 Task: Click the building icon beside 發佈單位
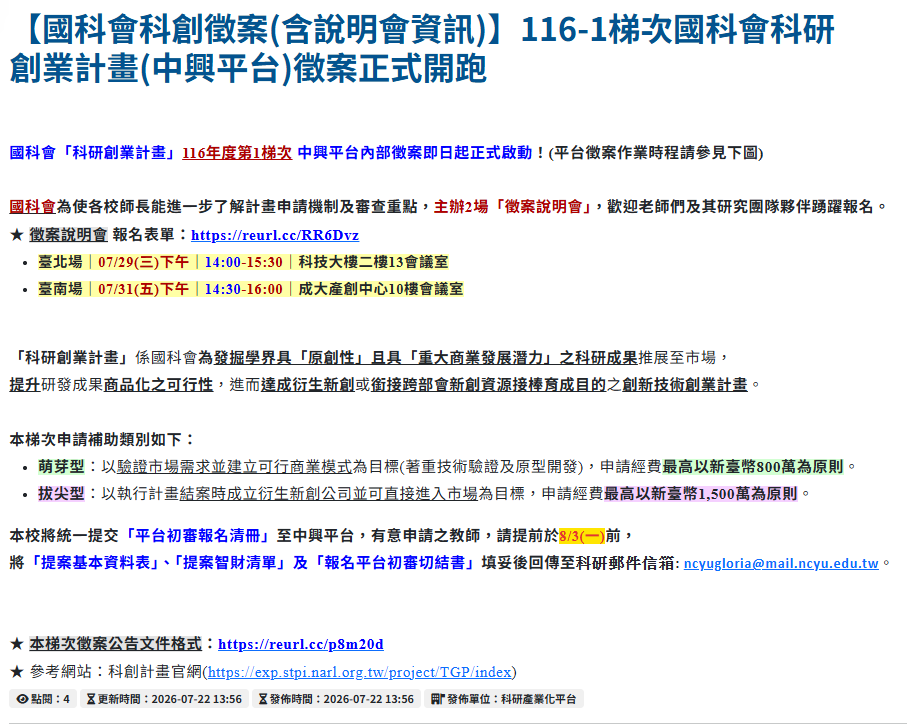tap(437, 699)
